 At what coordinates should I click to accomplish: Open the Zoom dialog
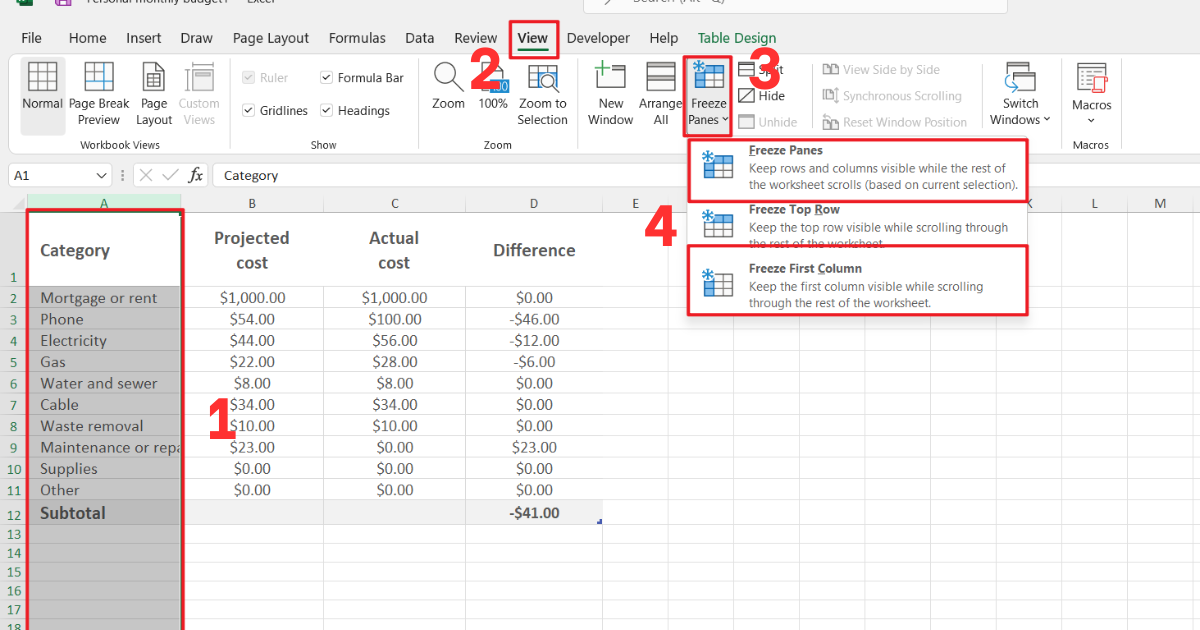coord(448,87)
